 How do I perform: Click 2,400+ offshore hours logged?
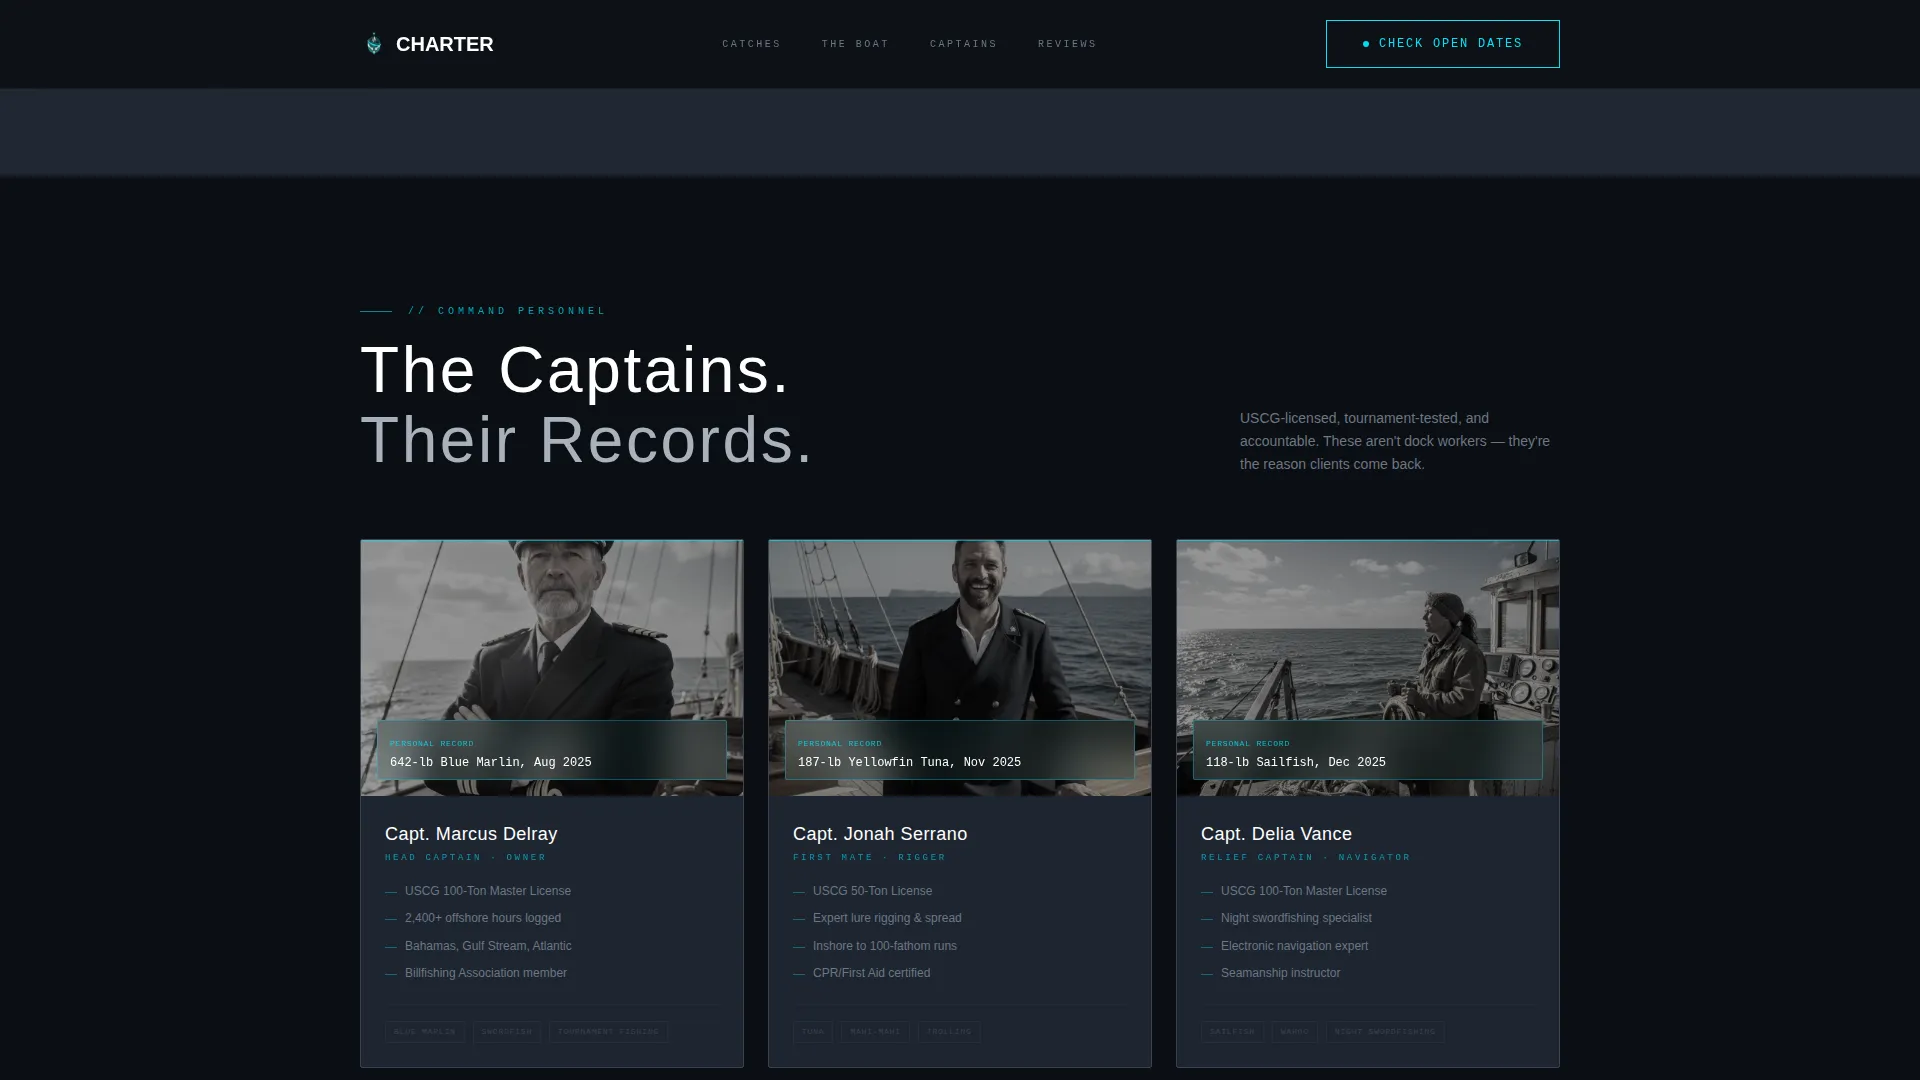tap(483, 918)
